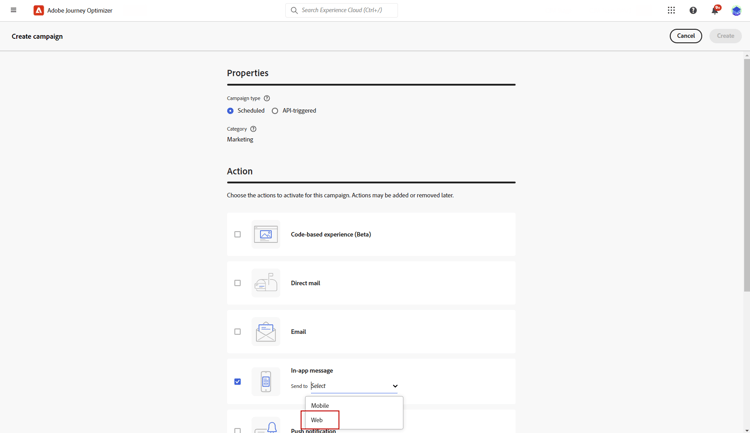Screen dimensions: 750x433
Task: Choose Mobile from the Send to list
Action: [x=354, y=406]
